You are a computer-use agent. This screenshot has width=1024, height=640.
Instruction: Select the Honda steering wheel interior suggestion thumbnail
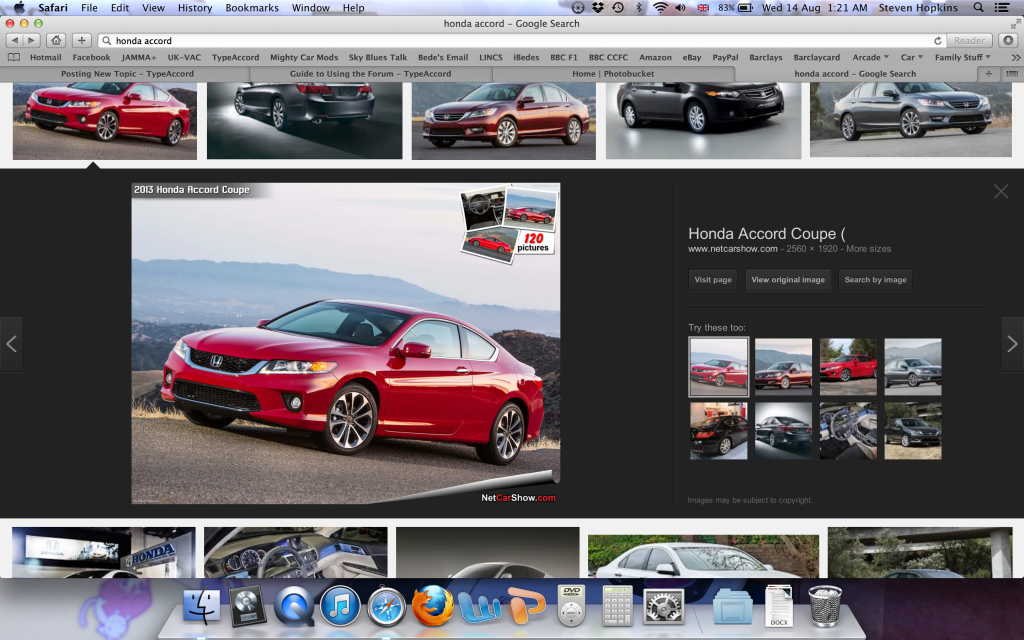click(848, 430)
